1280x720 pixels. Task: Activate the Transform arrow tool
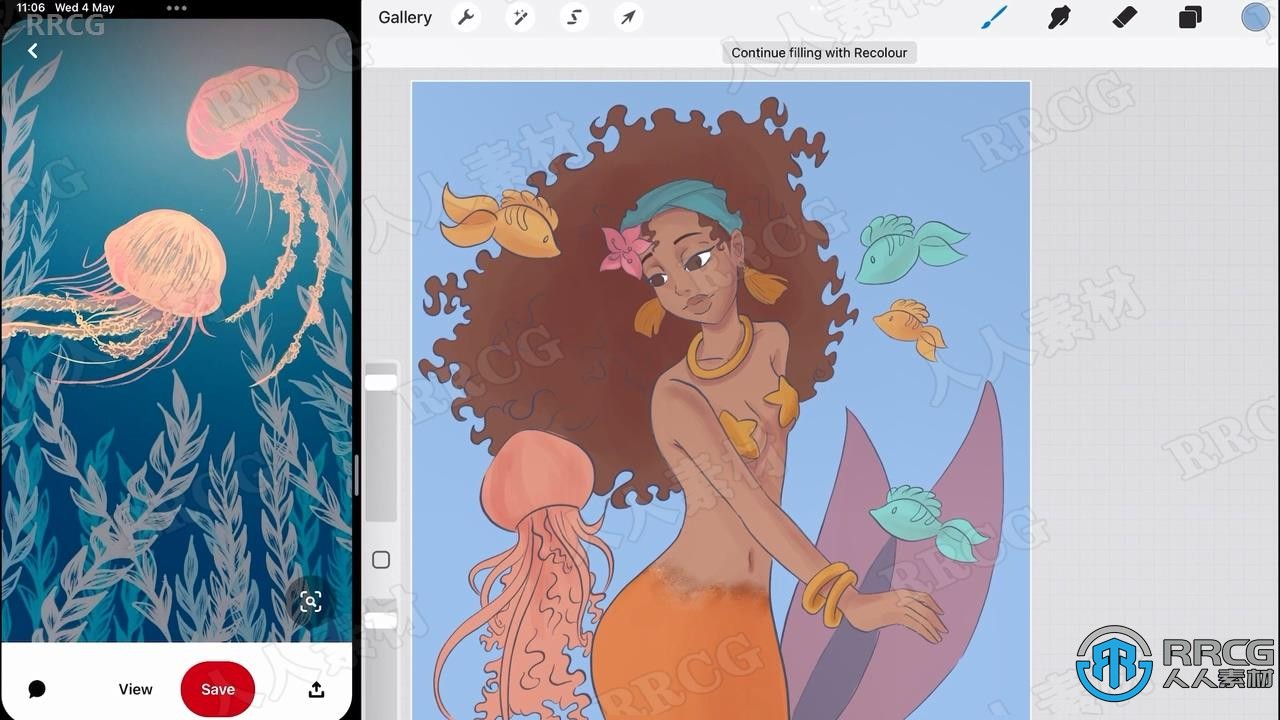[628, 17]
